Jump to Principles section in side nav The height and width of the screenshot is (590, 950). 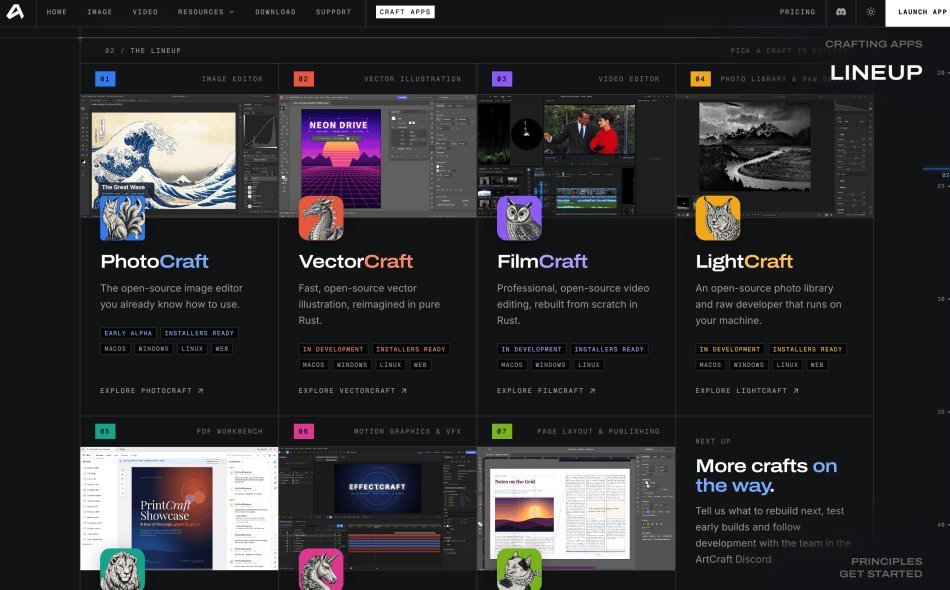(x=886, y=562)
